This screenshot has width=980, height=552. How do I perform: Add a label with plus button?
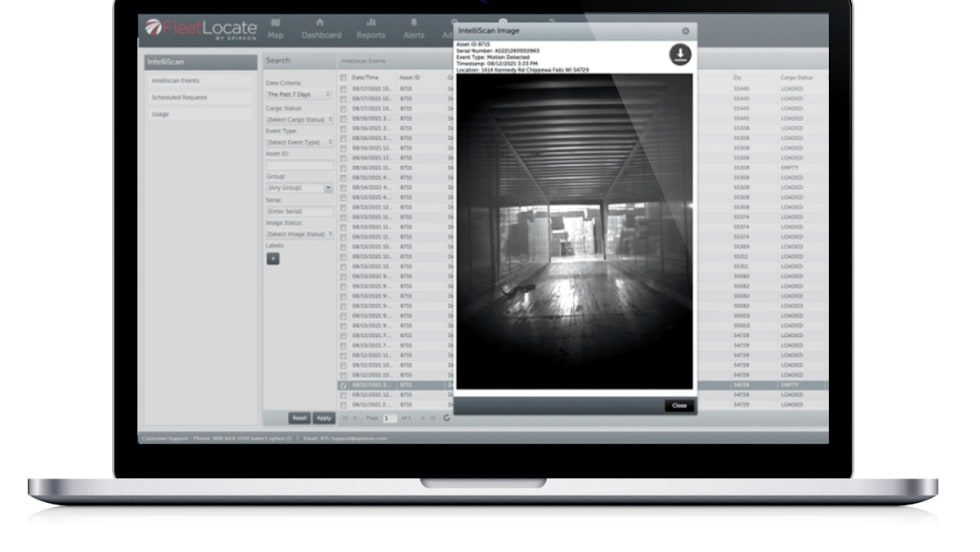tap(273, 258)
